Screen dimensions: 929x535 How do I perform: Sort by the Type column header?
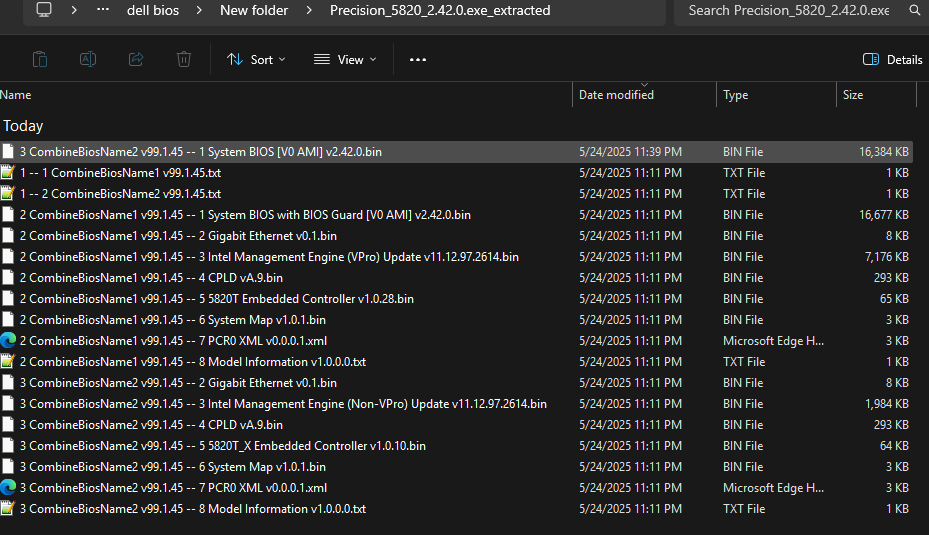pyautogui.click(x=735, y=95)
